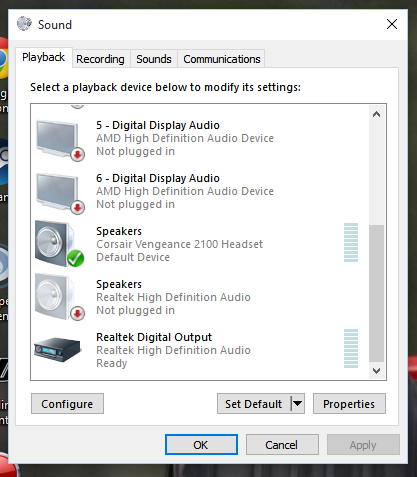The height and width of the screenshot is (477, 417).
Task: Select 'Corsair Vengeance 2100 Headset' text
Action: tap(180, 244)
